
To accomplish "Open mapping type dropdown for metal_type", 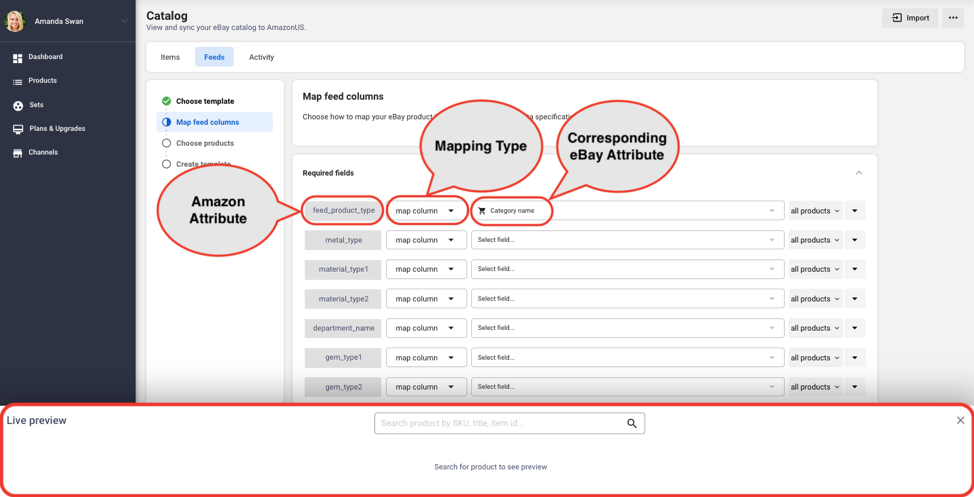I will tap(426, 240).
